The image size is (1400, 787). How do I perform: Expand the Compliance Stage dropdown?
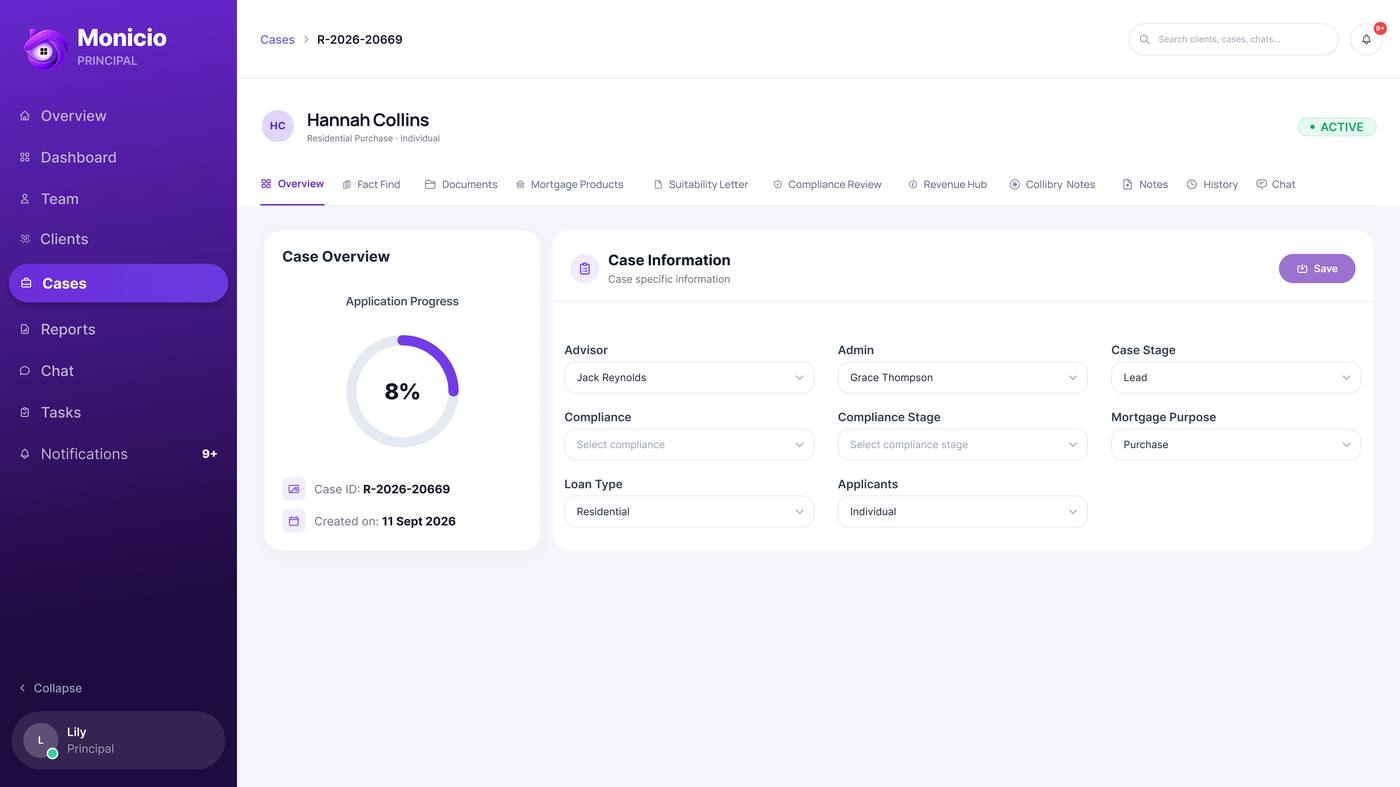(962, 444)
